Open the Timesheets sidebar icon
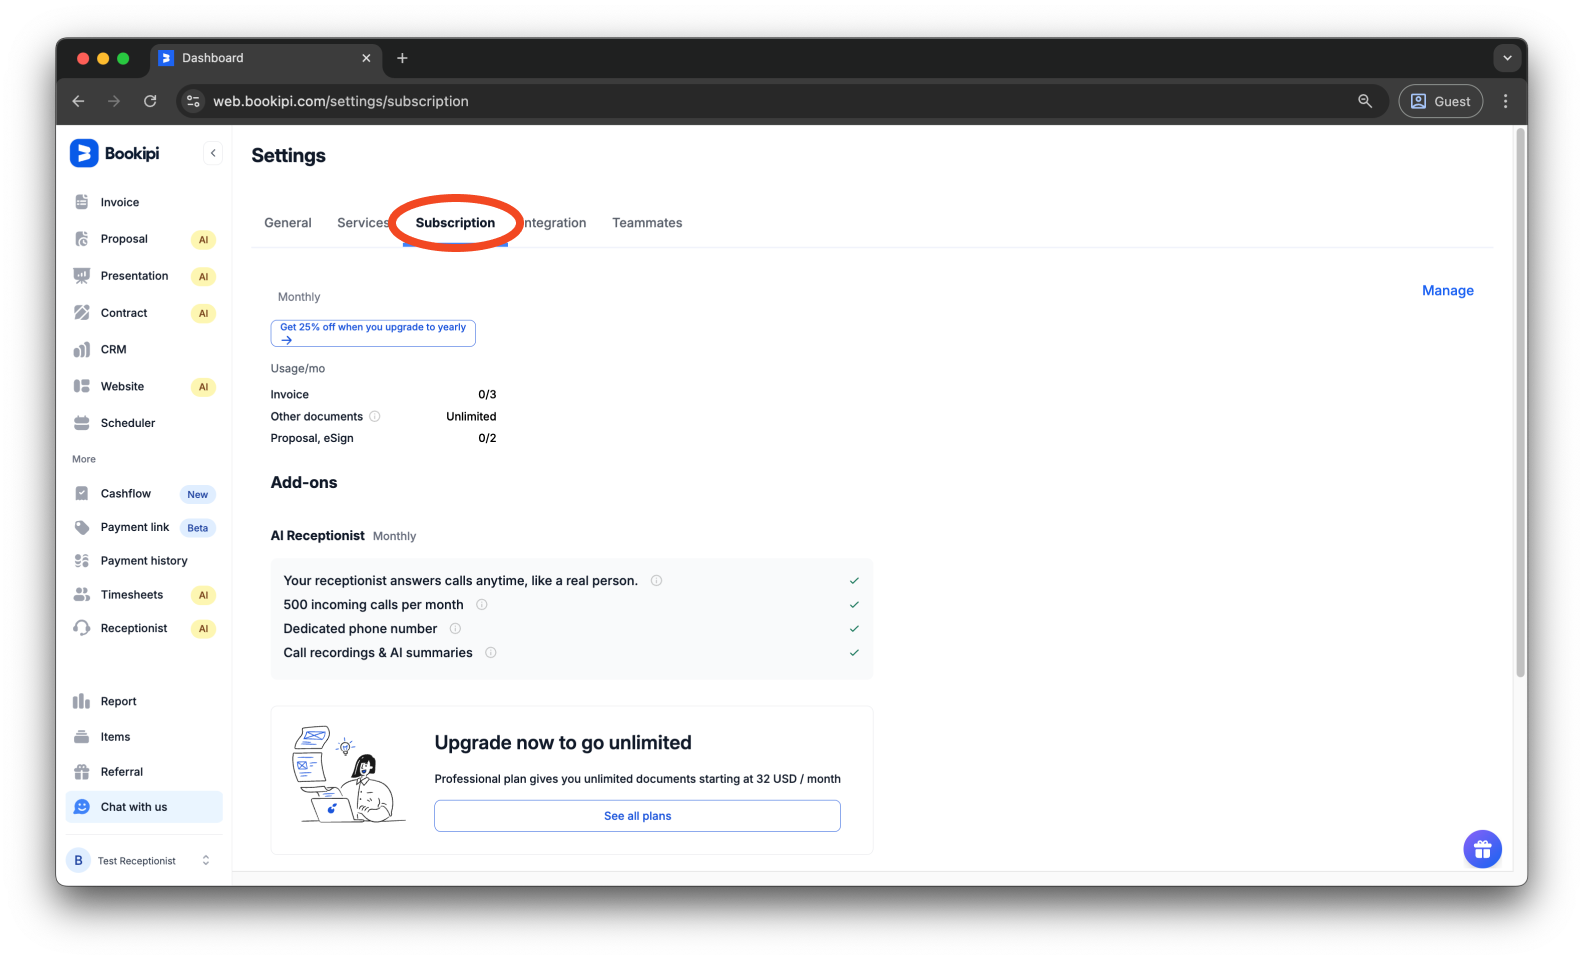Image resolution: width=1584 pixels, height=960 pixels. coord(82,594)
